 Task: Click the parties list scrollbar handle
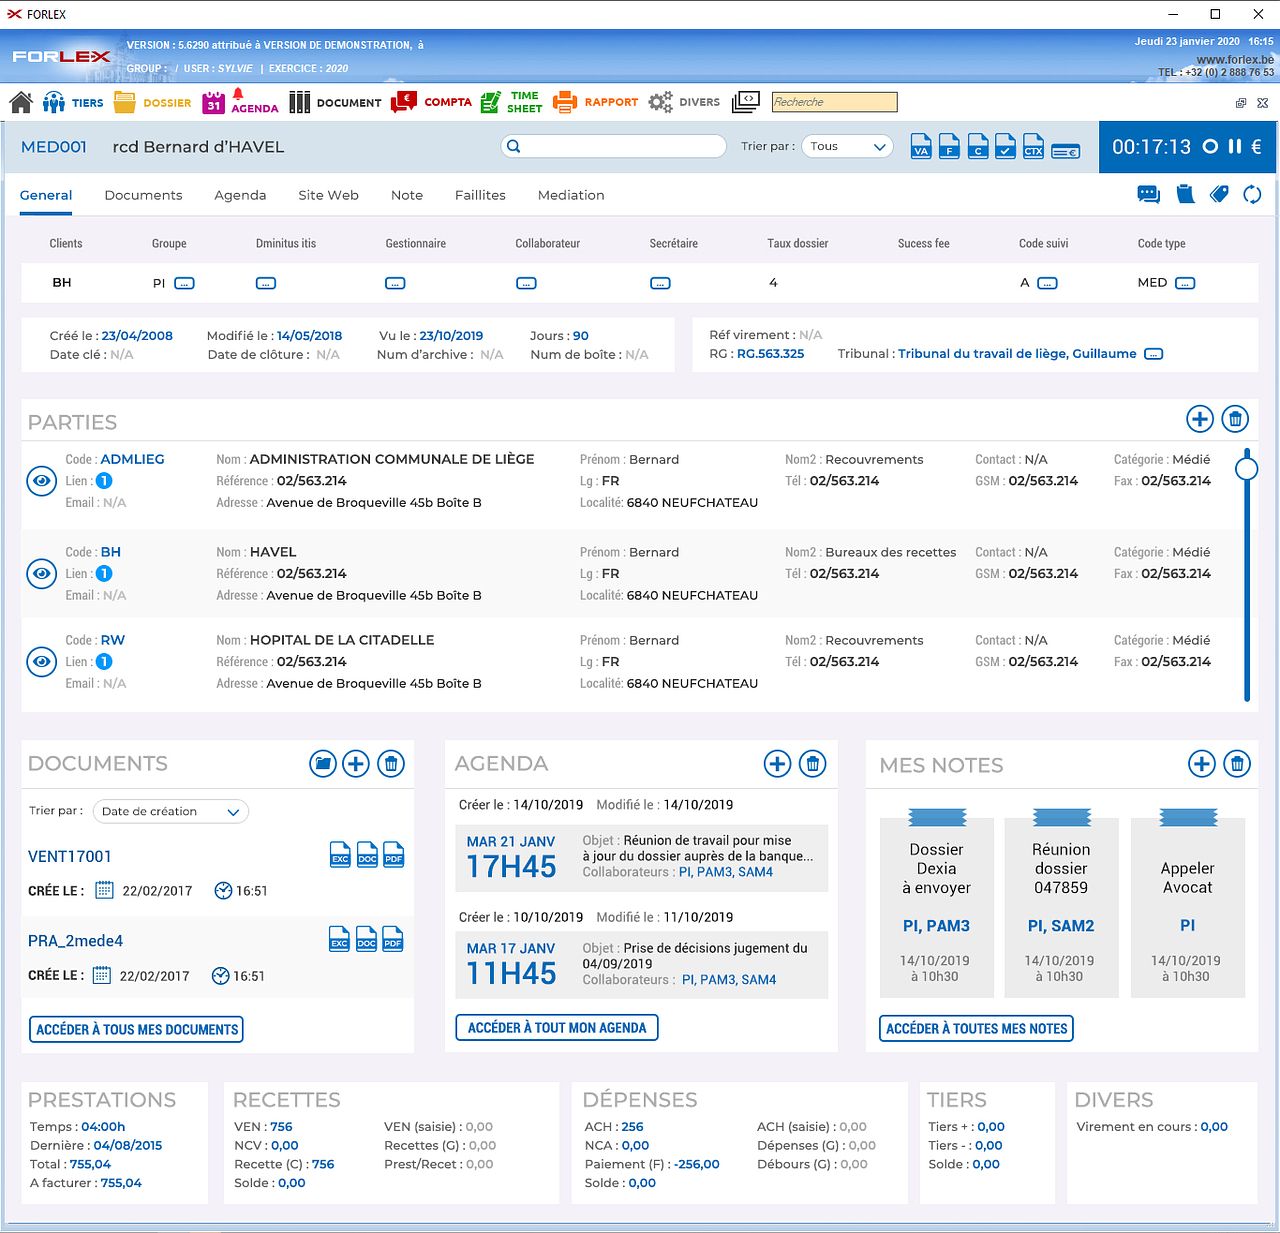click(1246, 468)
